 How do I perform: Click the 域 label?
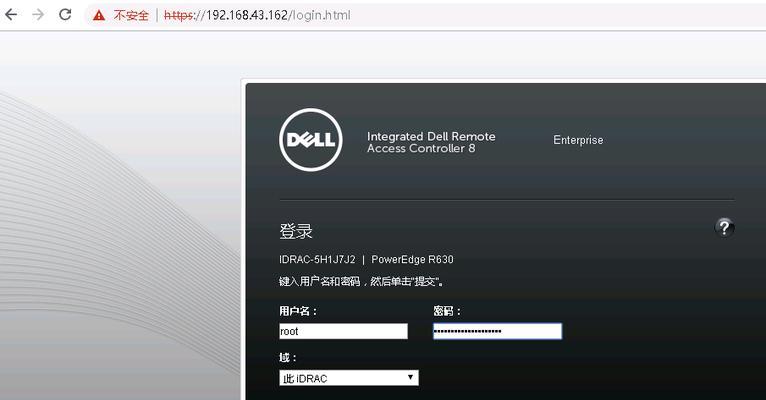(288, 358)
